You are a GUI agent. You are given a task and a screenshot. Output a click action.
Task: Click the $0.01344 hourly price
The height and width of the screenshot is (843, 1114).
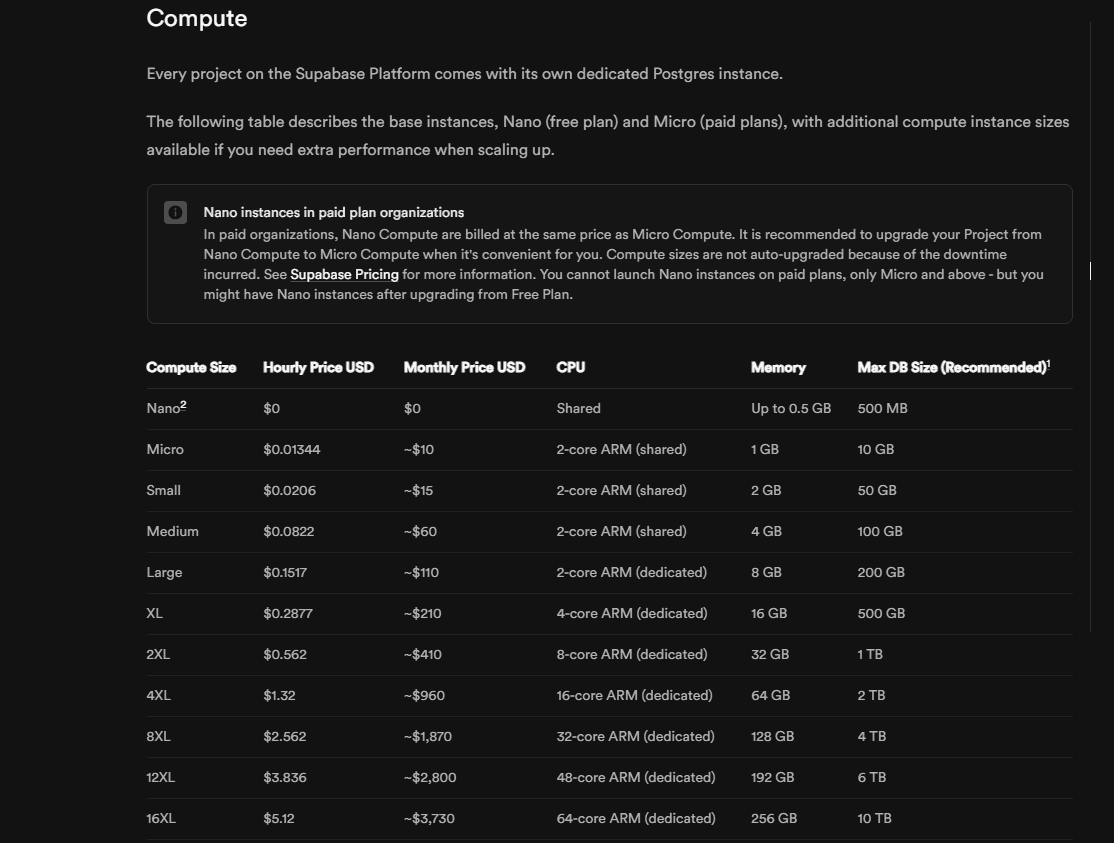coord(291,450)
